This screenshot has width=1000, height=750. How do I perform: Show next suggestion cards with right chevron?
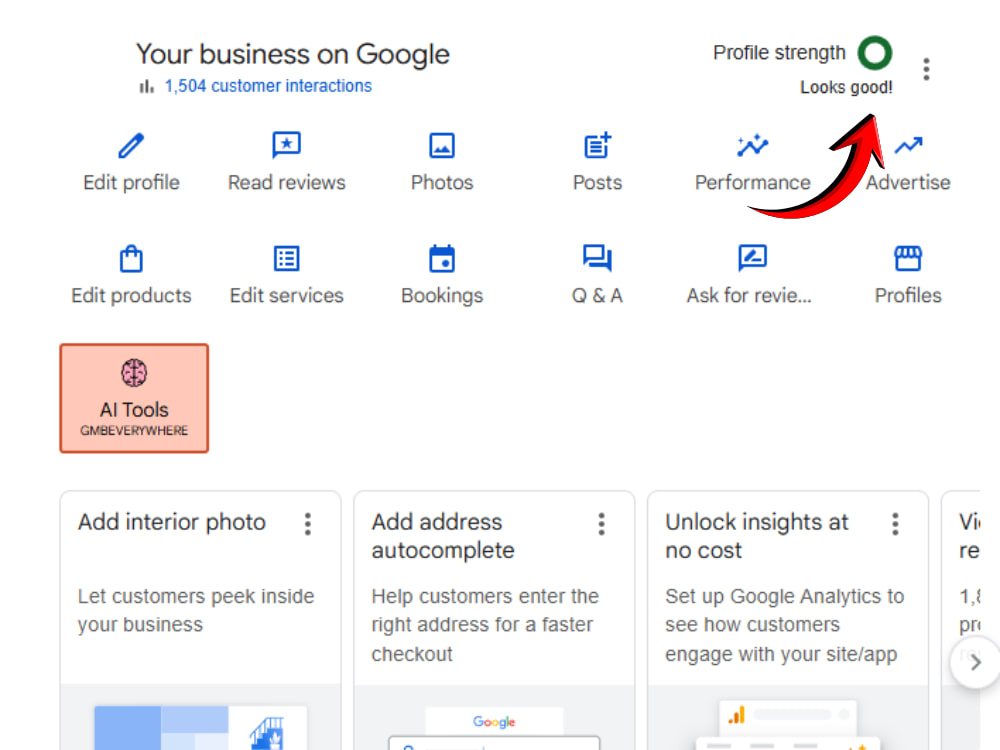[975, 663]
